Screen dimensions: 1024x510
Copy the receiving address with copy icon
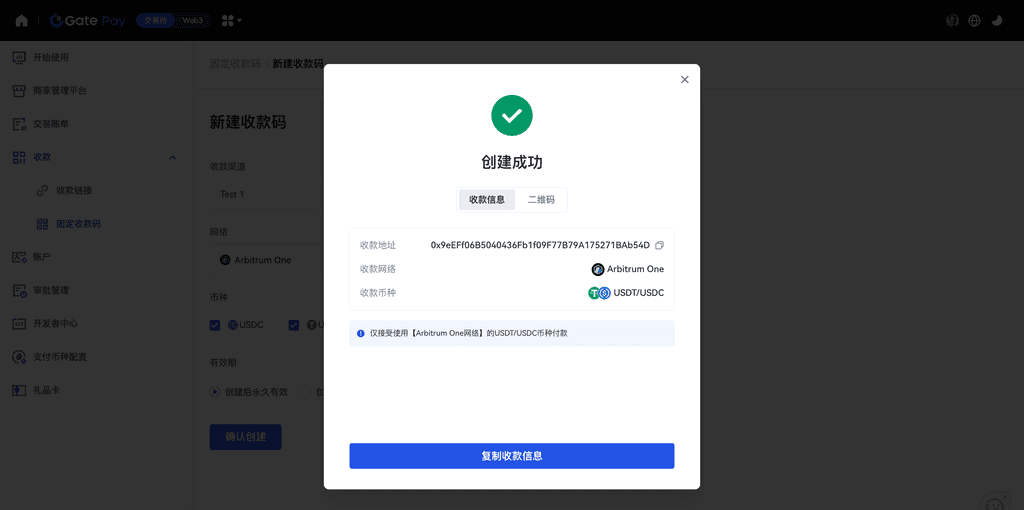pos(659,246)
